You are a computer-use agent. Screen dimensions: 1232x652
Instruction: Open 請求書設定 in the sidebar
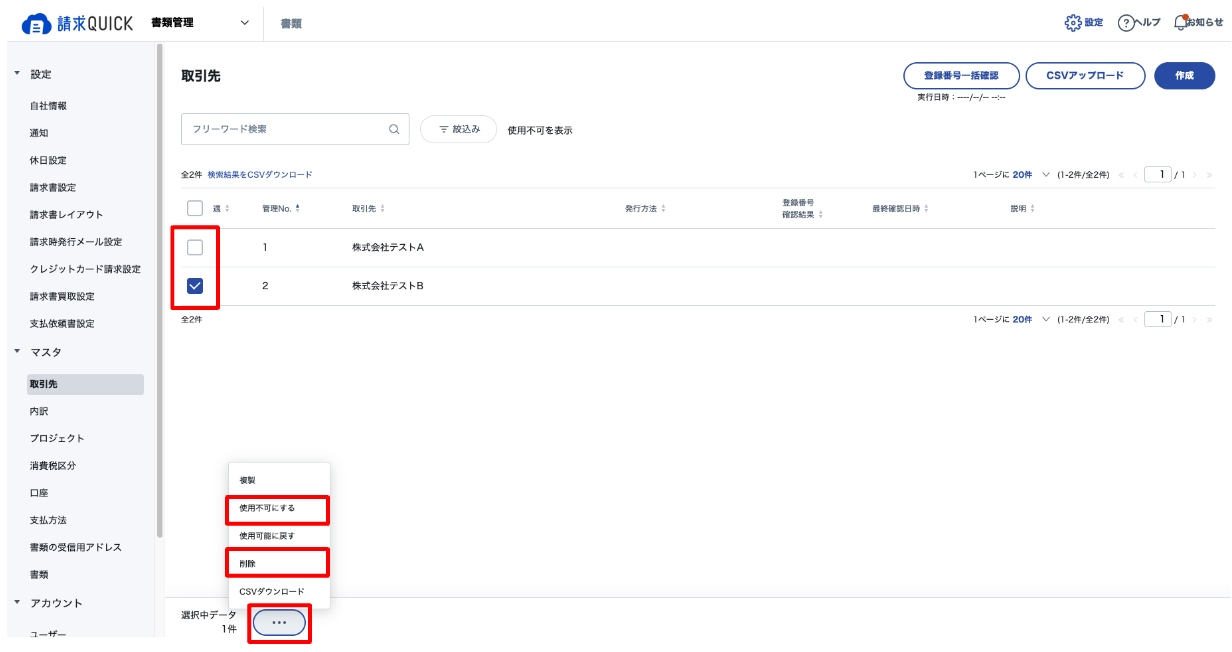coord(53,187)
